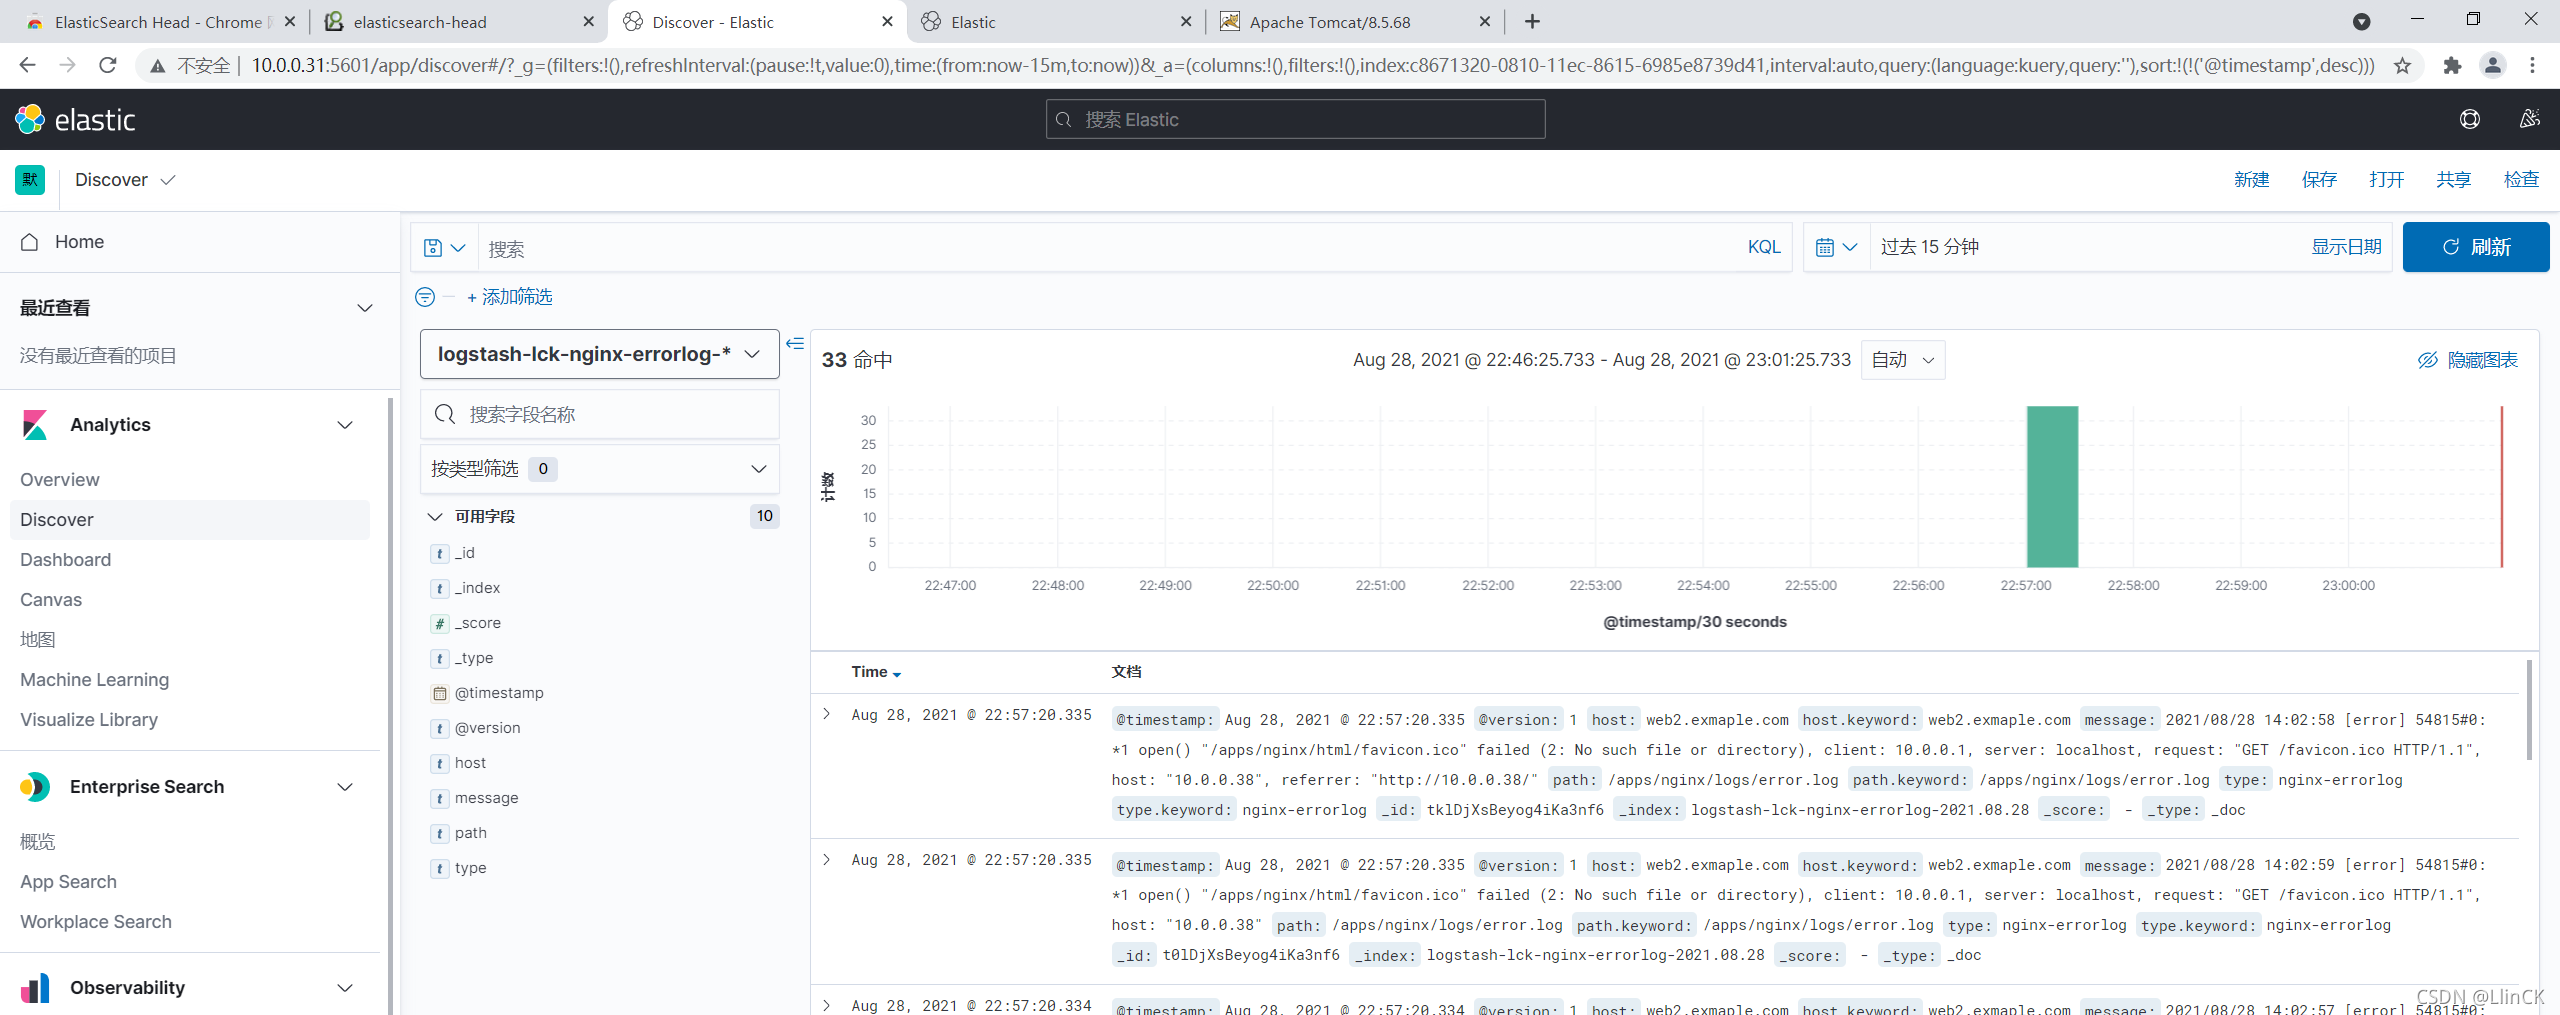
Task: Click 检查 in the top menu
Action: point(2521,180)
